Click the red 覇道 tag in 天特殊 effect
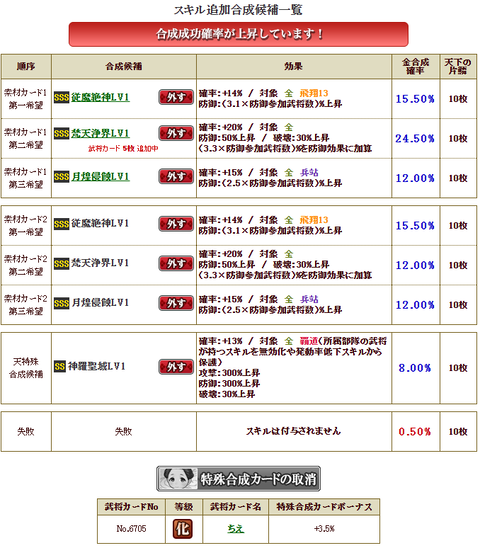This screenshot has height=548, width=480. [x=309, y=341]
